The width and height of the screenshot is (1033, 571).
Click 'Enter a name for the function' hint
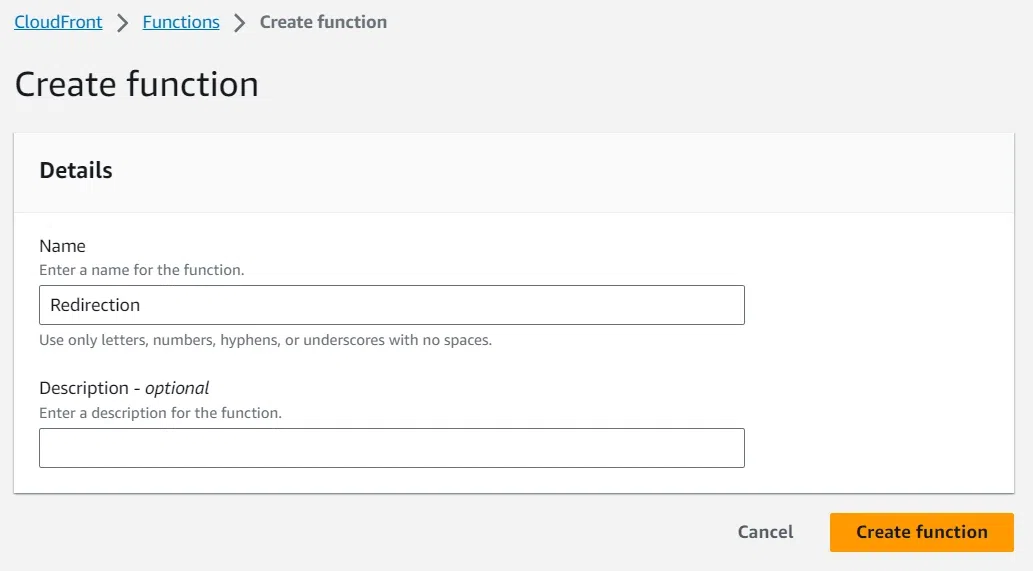pyautogui.click(x=141, y=270)
